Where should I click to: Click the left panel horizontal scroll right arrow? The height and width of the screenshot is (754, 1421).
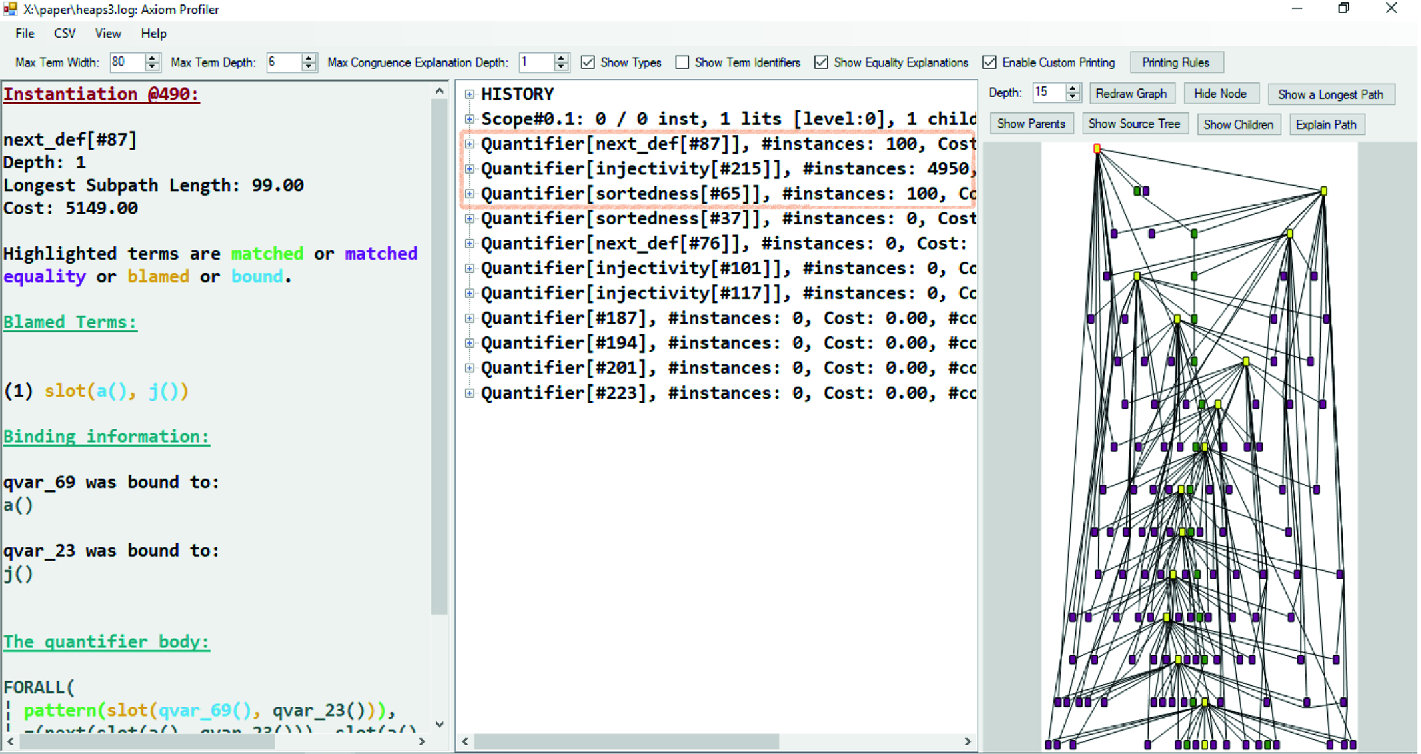(424, 743)
